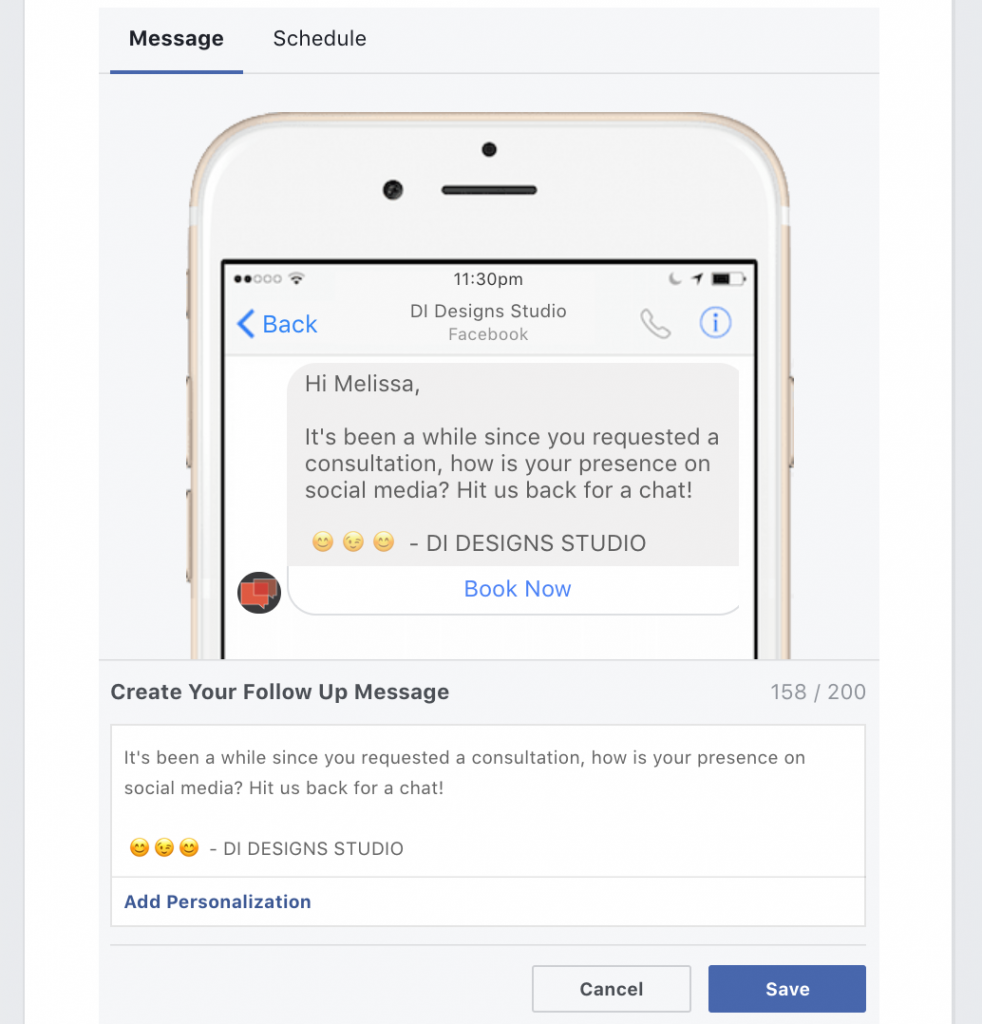Click the moon do-not-disturb icon

tap(674, 279)
